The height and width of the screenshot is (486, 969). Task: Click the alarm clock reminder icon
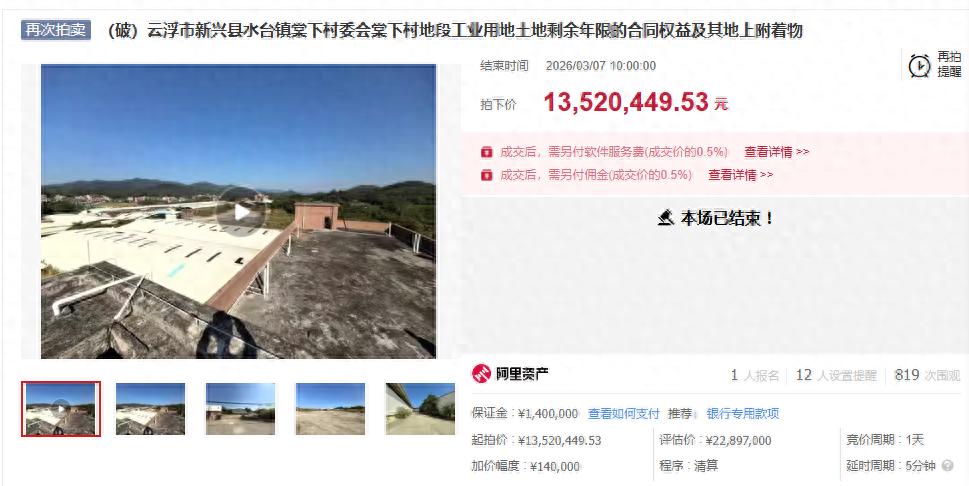tap(919, 66)
